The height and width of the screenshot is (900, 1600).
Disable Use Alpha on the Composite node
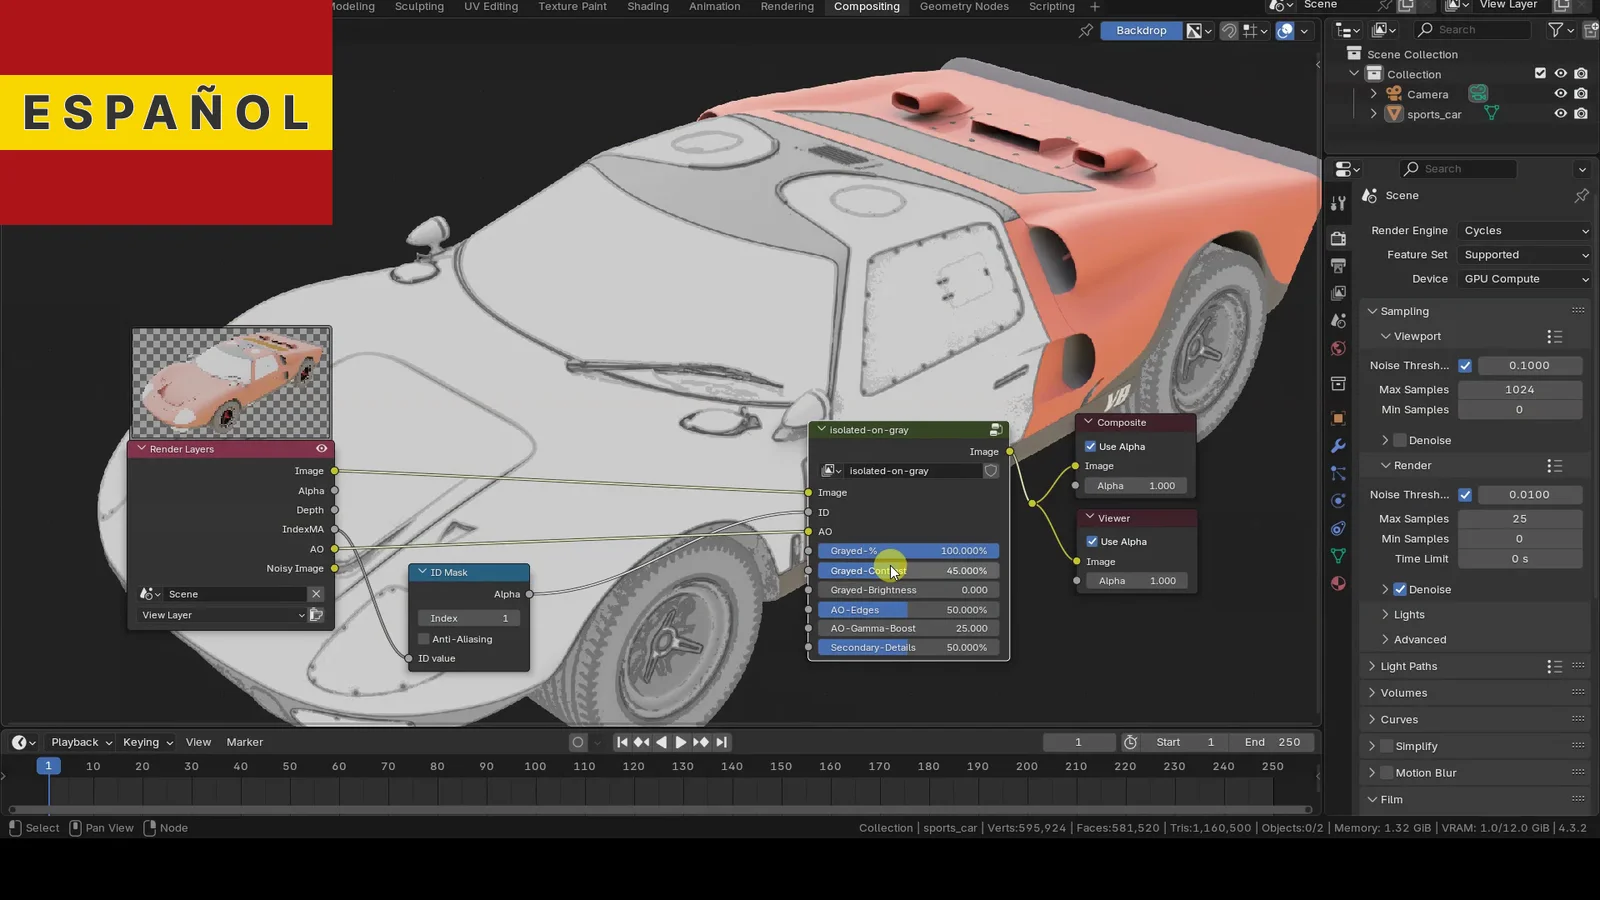coord(1091,447)
